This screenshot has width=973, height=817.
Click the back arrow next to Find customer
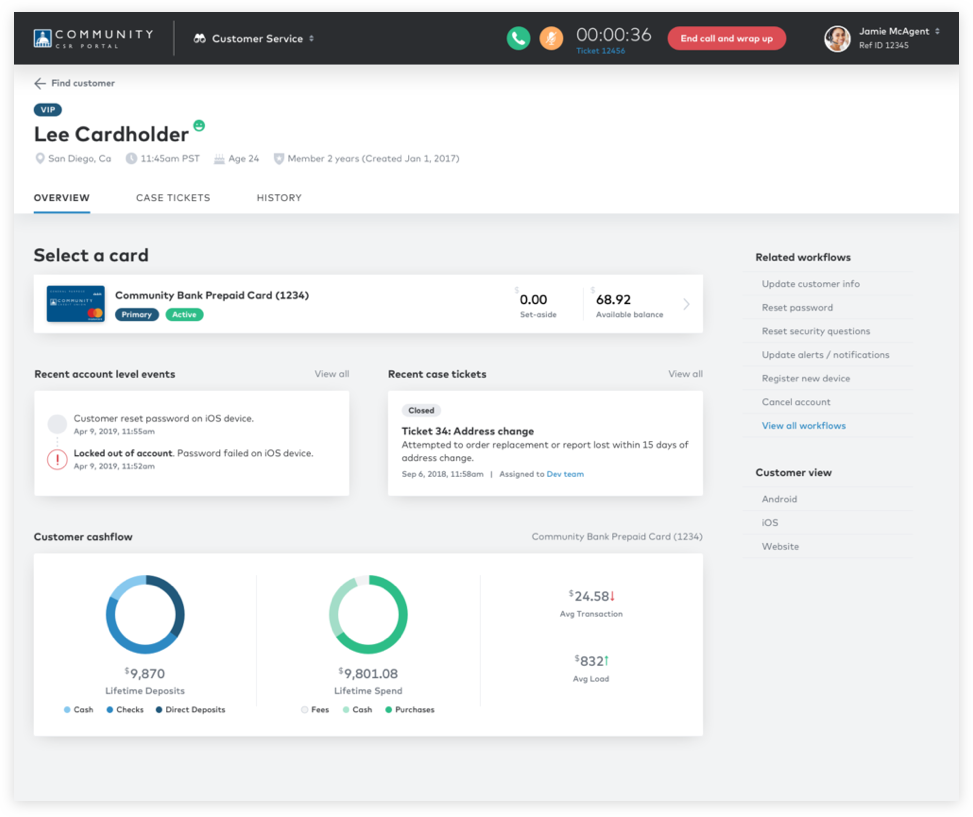pyautogui.click(x=40, y=84)
